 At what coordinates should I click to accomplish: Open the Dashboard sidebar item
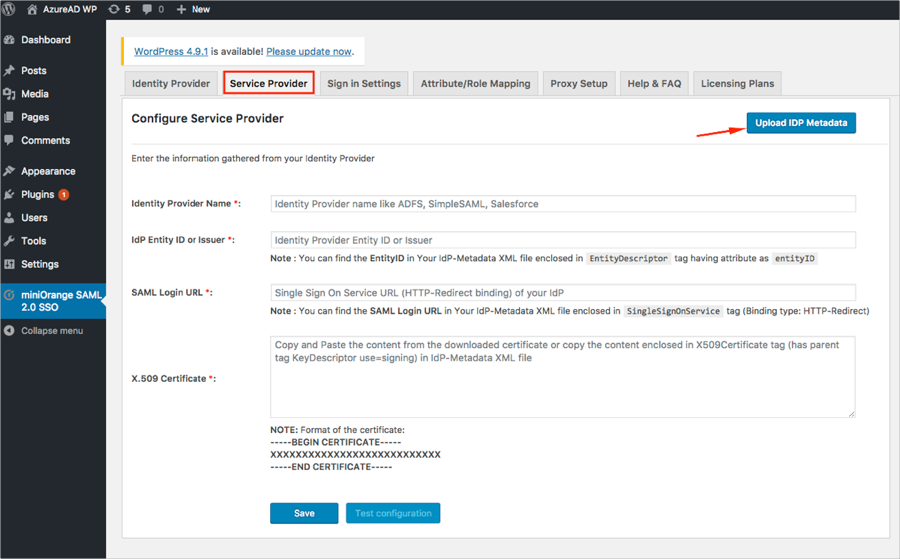pyautogui.click(x=45, y=40)
